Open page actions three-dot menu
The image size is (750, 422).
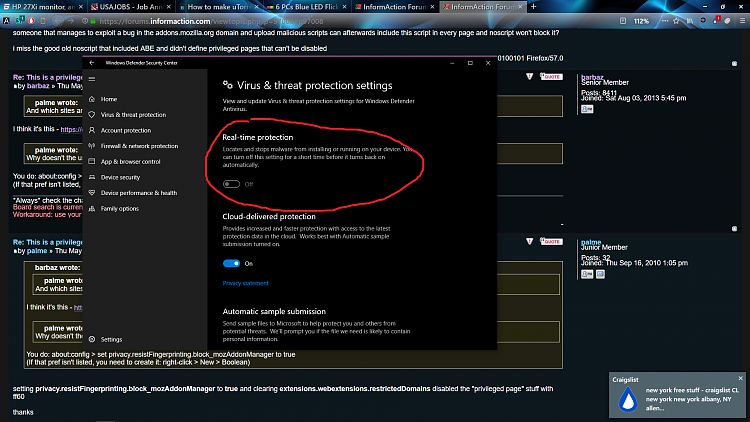click(x=664, y=21)
